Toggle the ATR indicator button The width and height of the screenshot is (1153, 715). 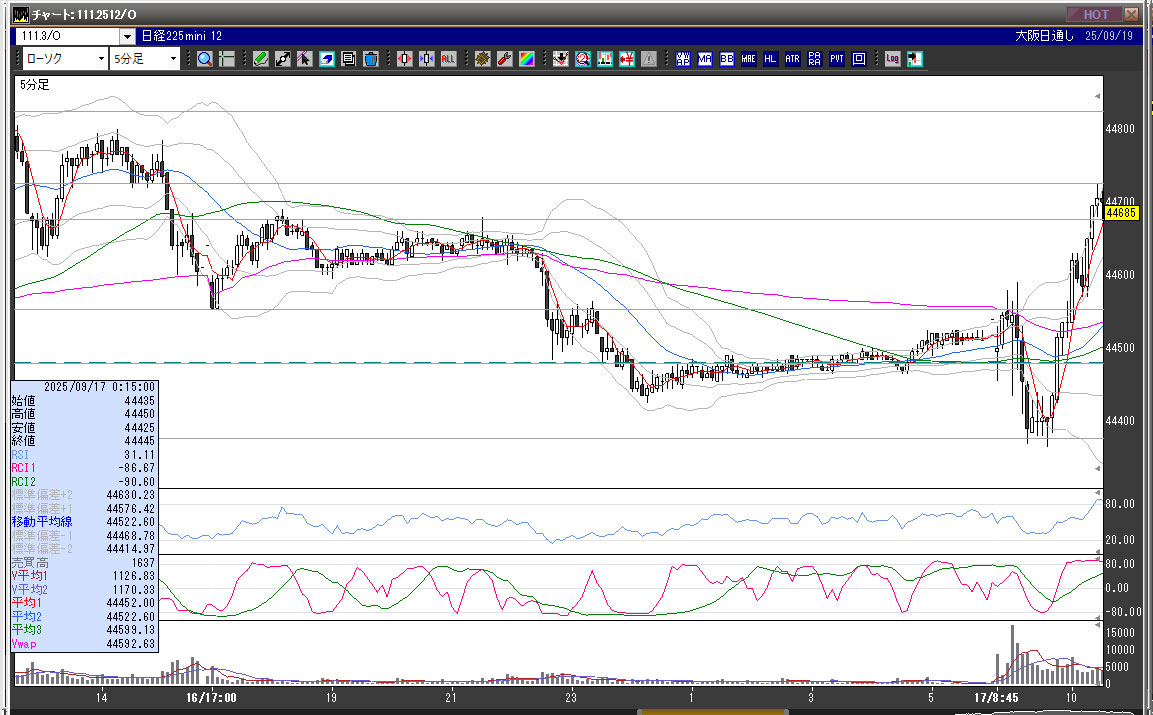792,59
